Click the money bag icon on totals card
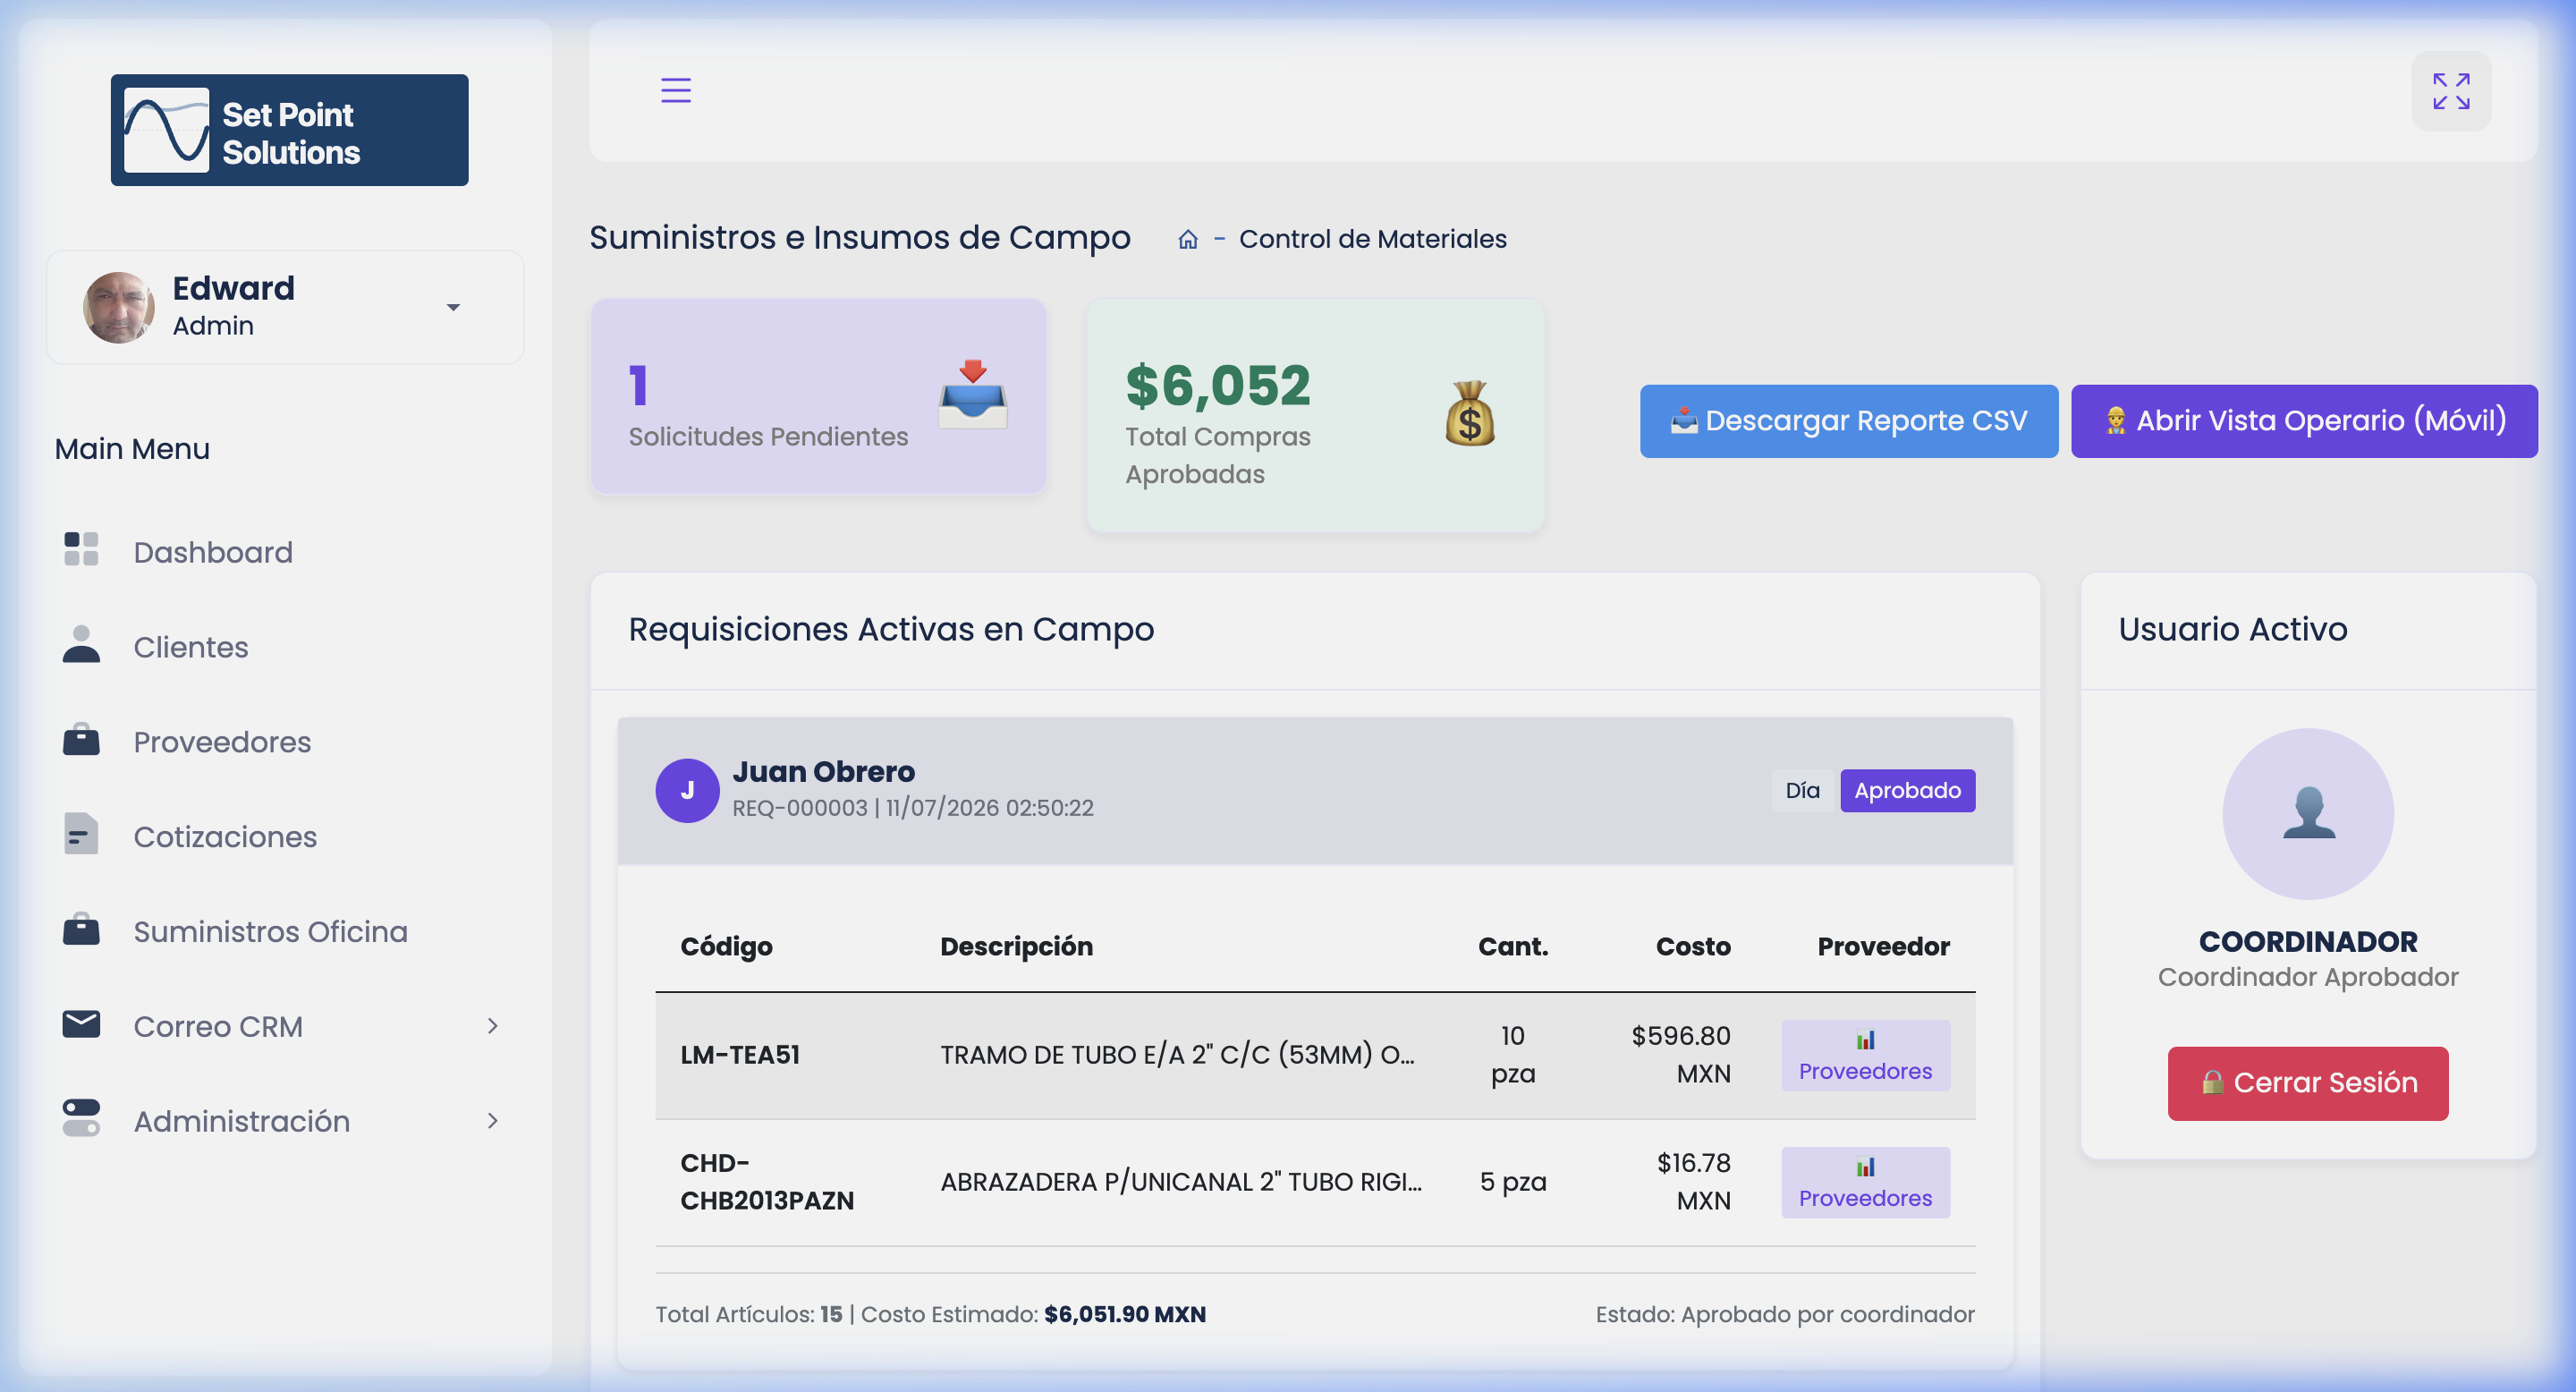 point(1469,414)
